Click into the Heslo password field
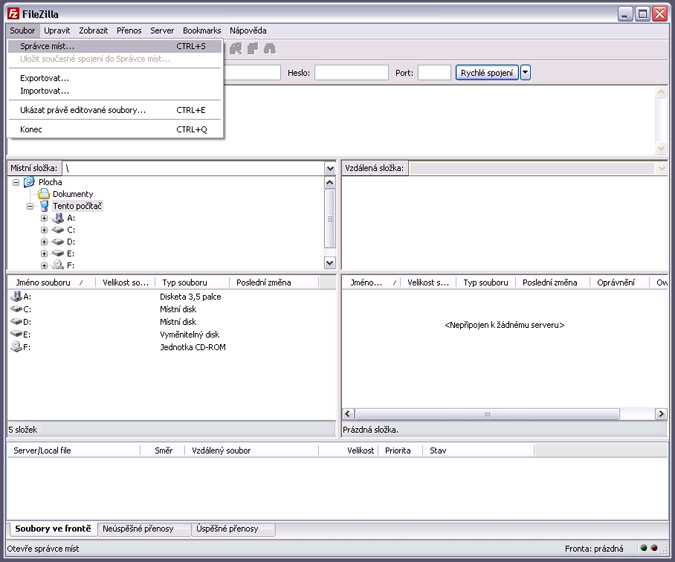Image resolution: width=675 pixels, height=562 pixels. [351, 73]
